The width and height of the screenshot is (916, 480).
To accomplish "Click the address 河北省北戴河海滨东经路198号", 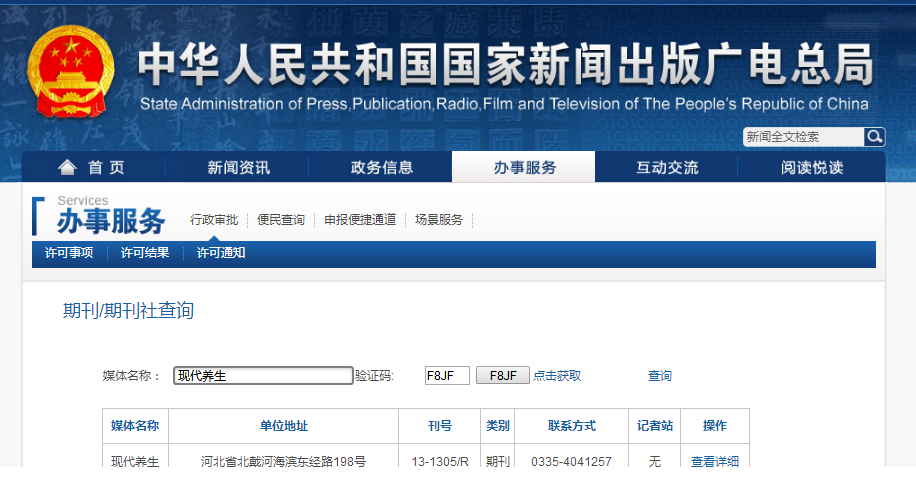I will 283,461.
